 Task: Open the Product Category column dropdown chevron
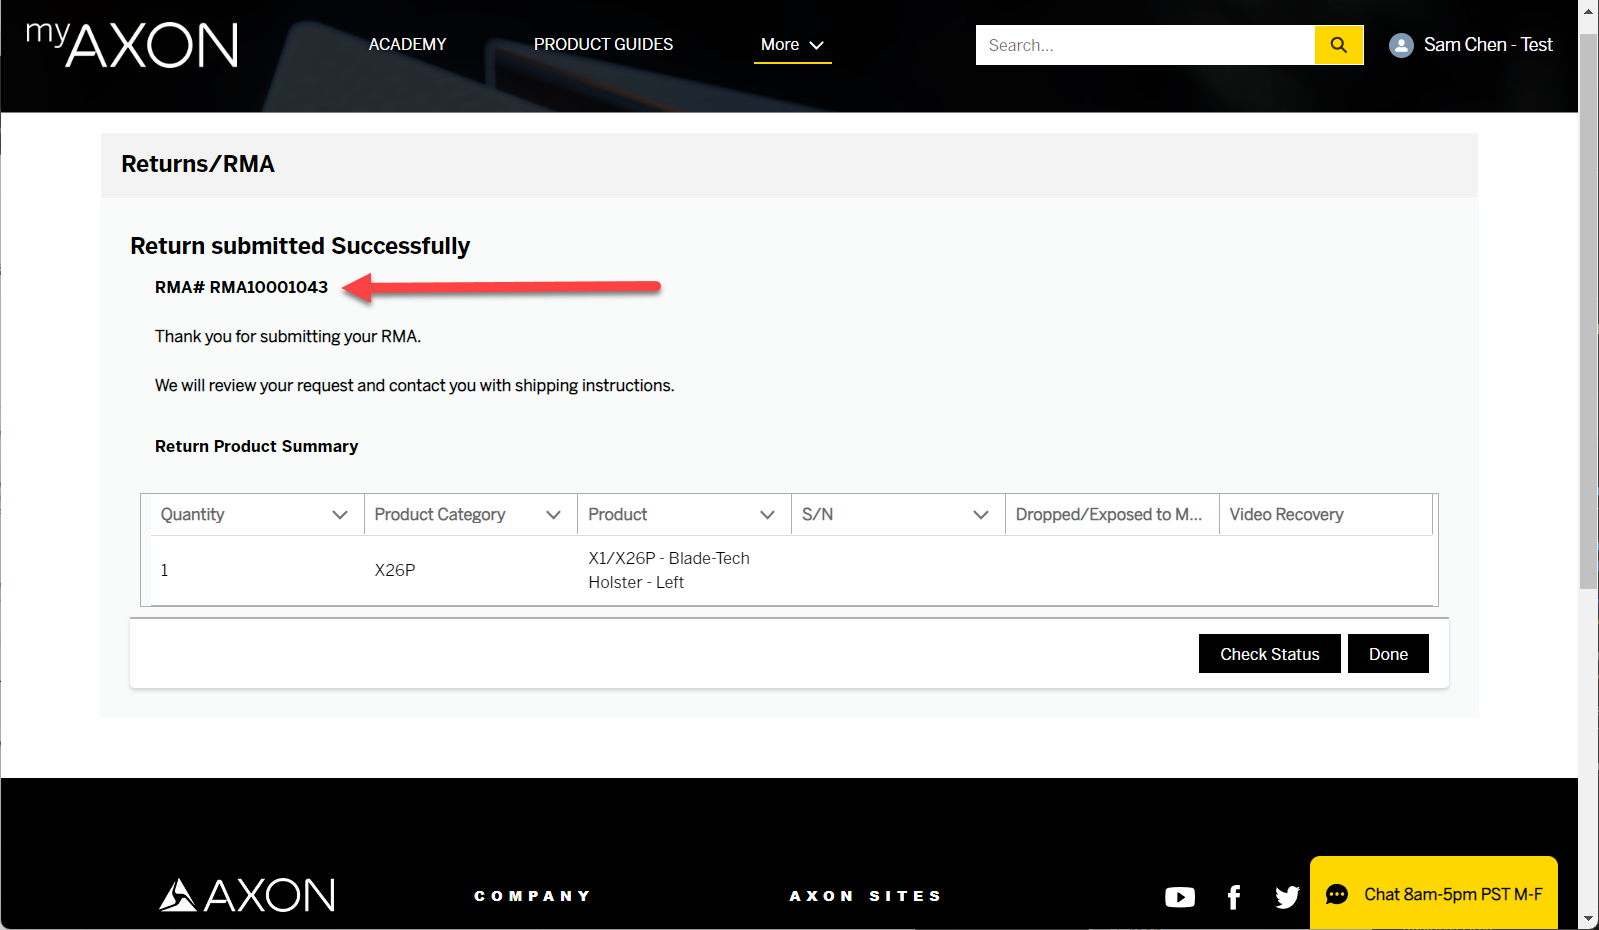click(553, 515)
